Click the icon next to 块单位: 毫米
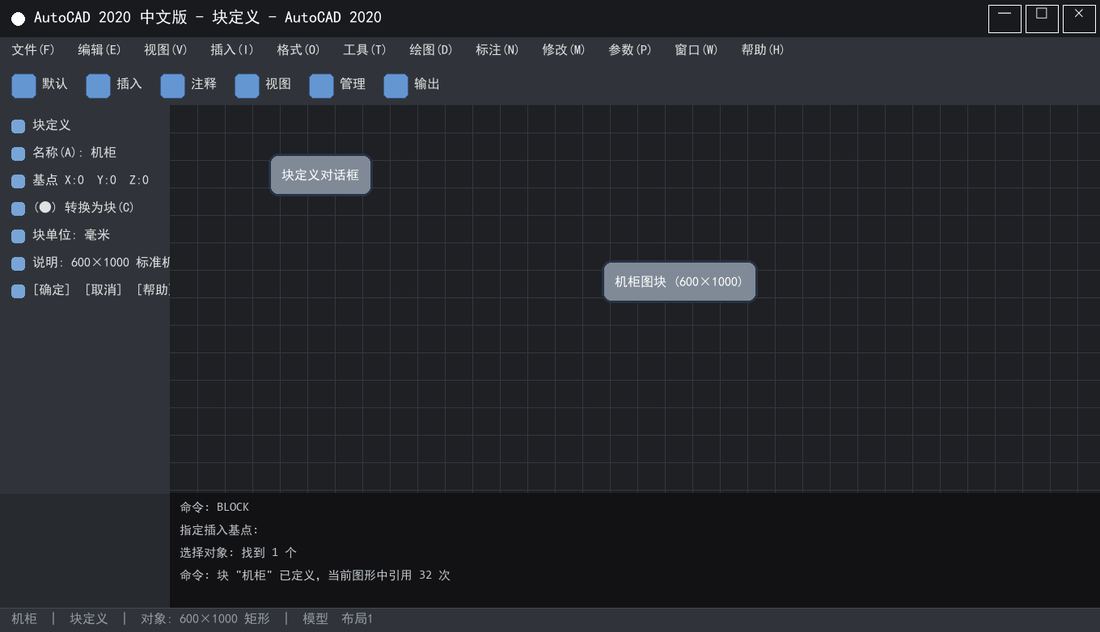This screenshot has width=1100, height=632. pyautogui.click(x=18, y=236)
